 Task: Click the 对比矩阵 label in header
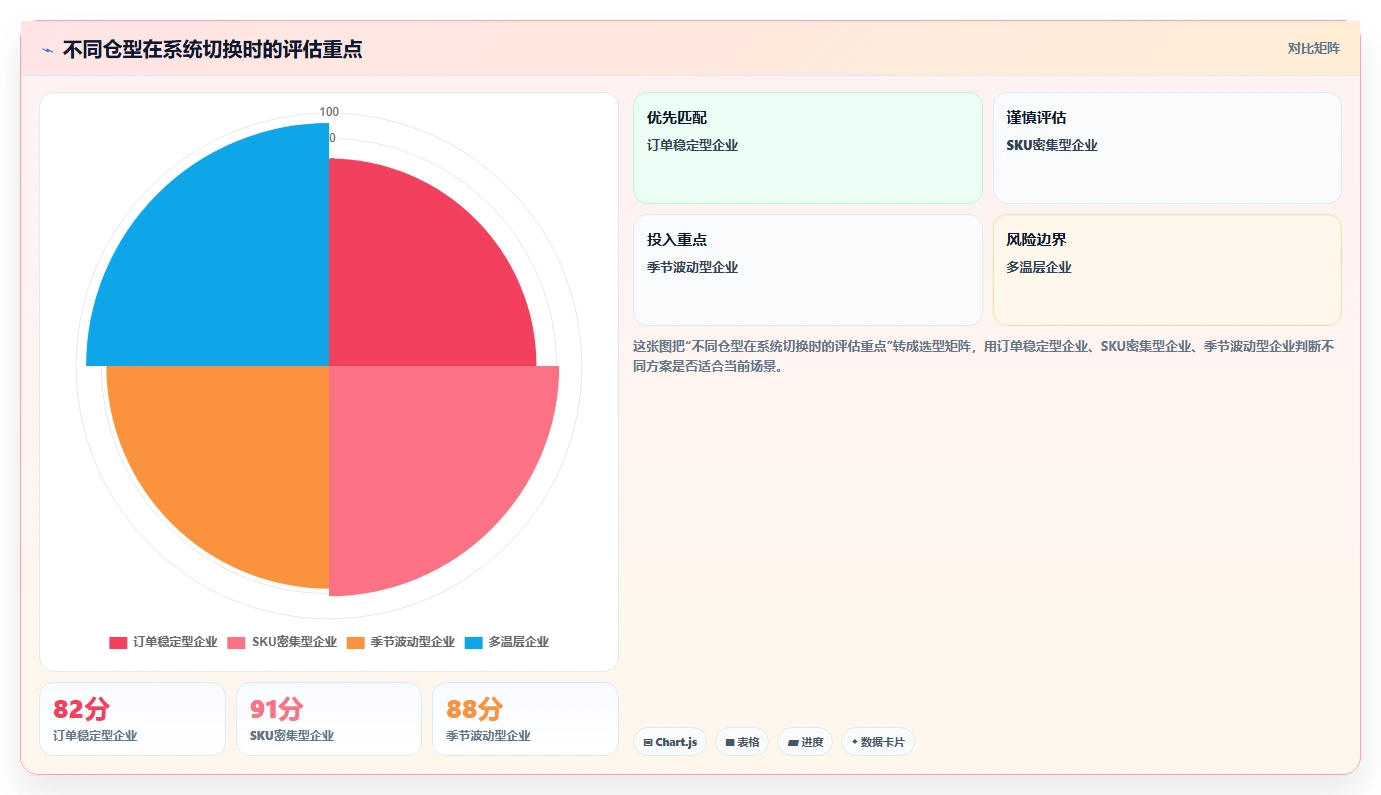pos(1313,49)
